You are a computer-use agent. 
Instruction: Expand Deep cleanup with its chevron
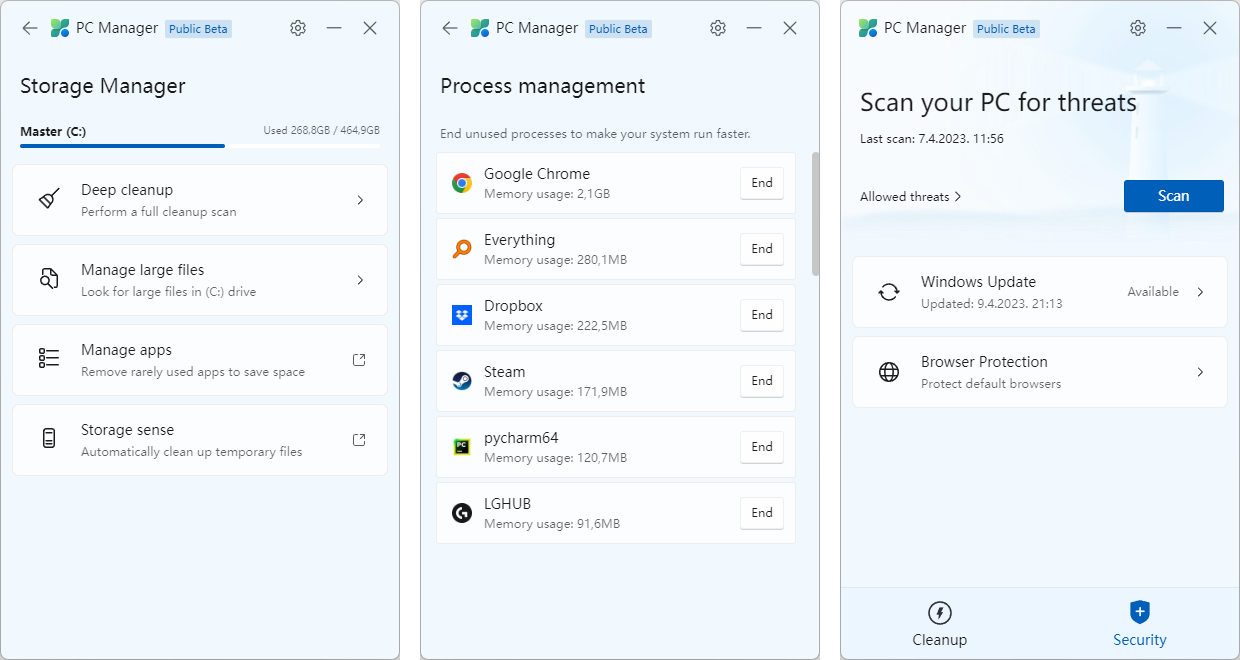click(x=360, y=200)
